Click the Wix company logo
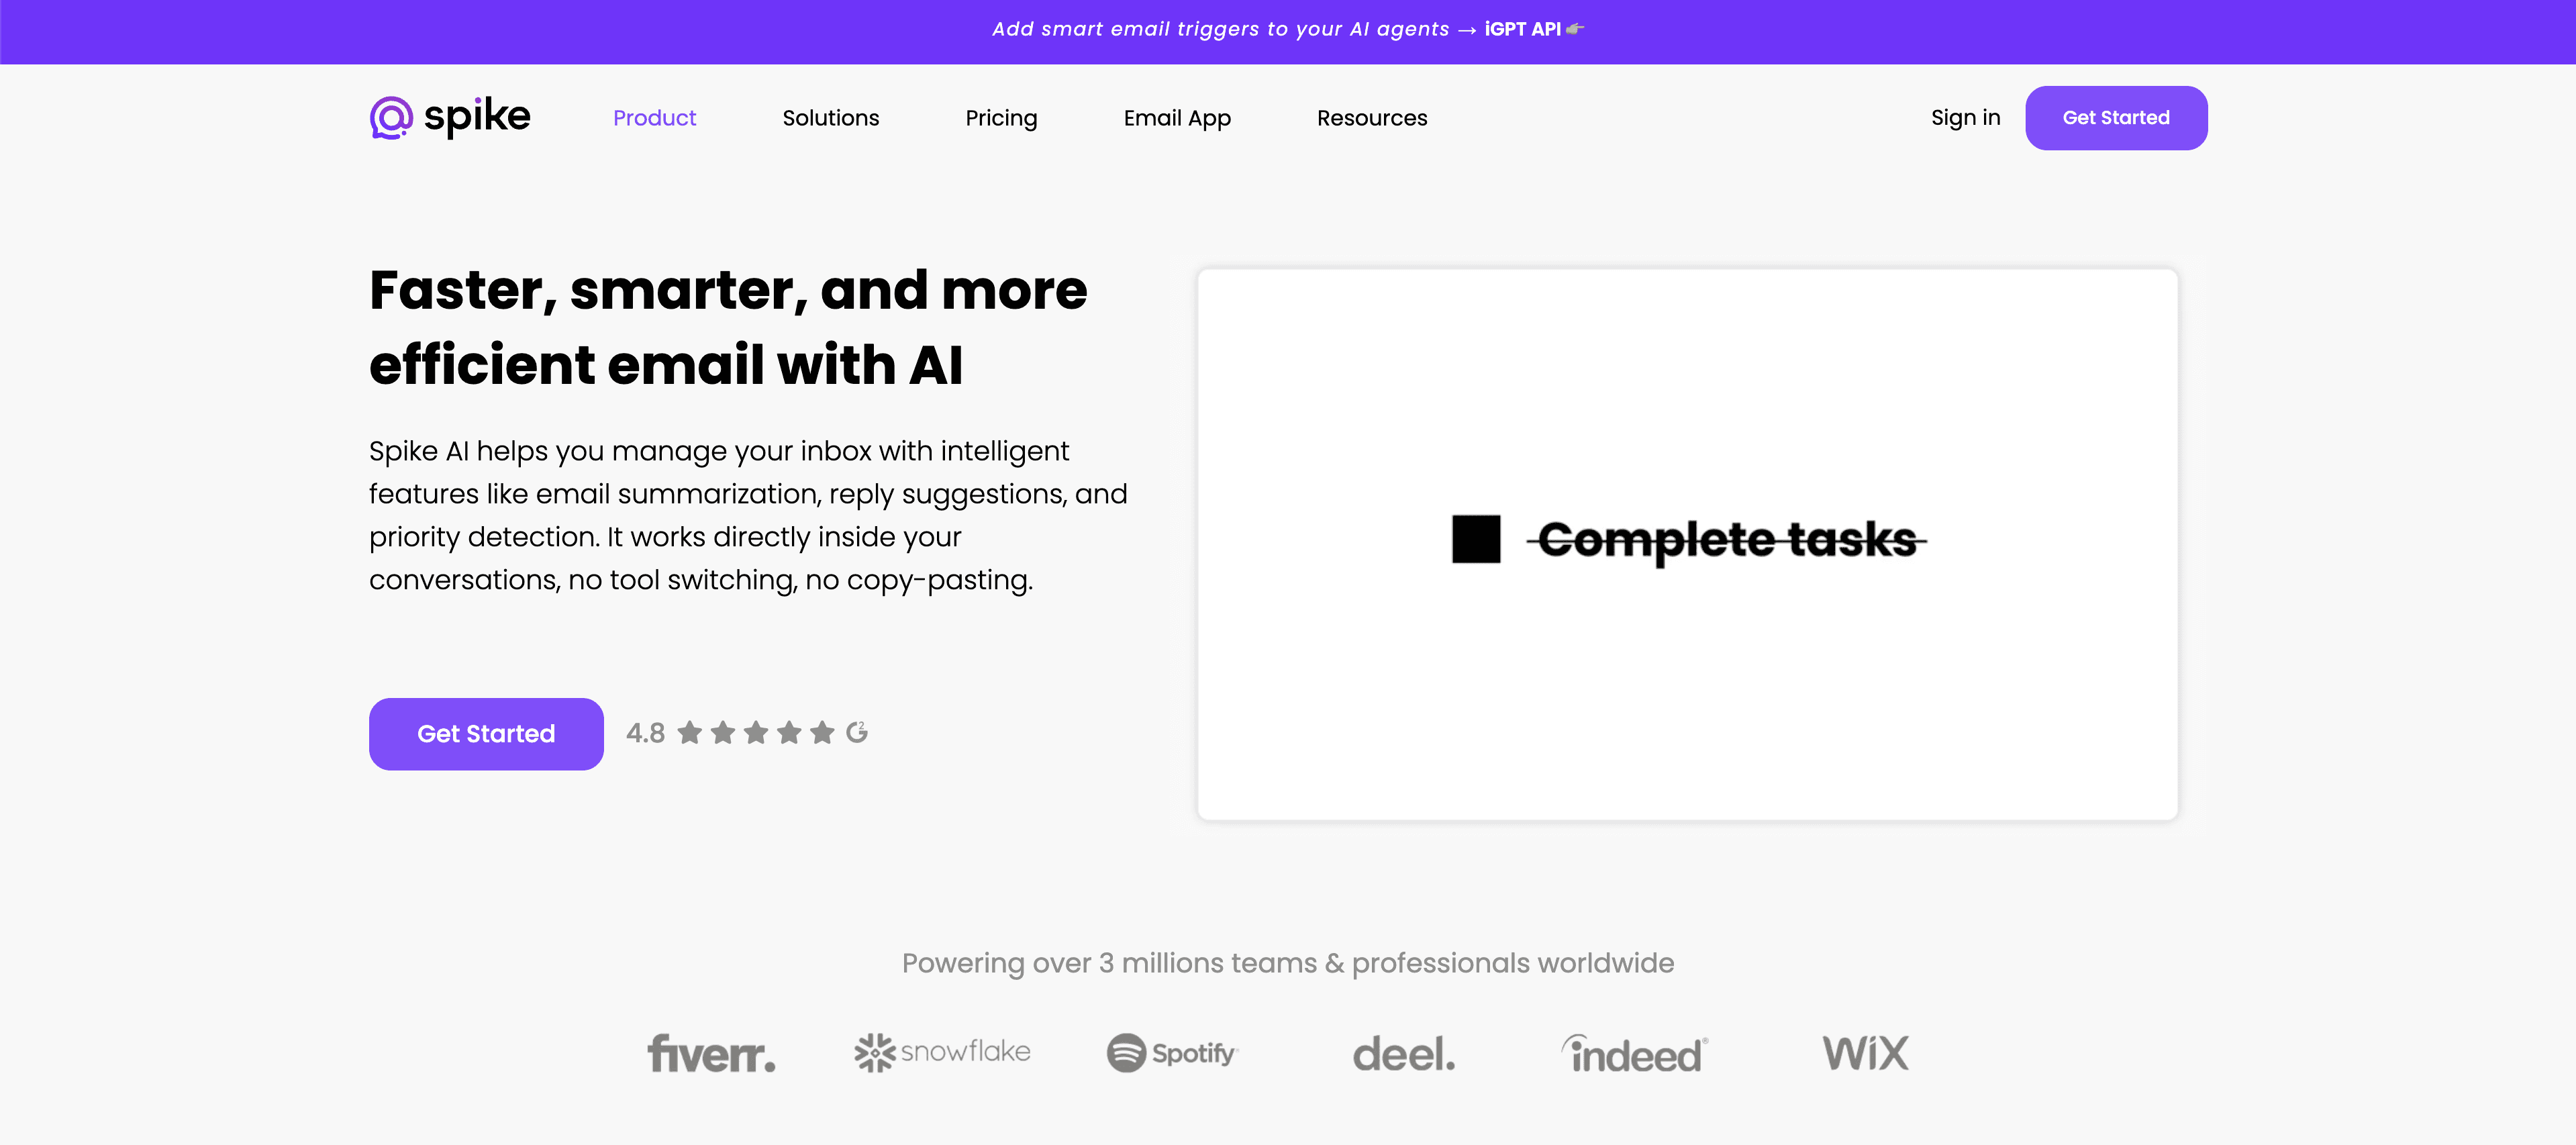 (x=1864, y=1052)
